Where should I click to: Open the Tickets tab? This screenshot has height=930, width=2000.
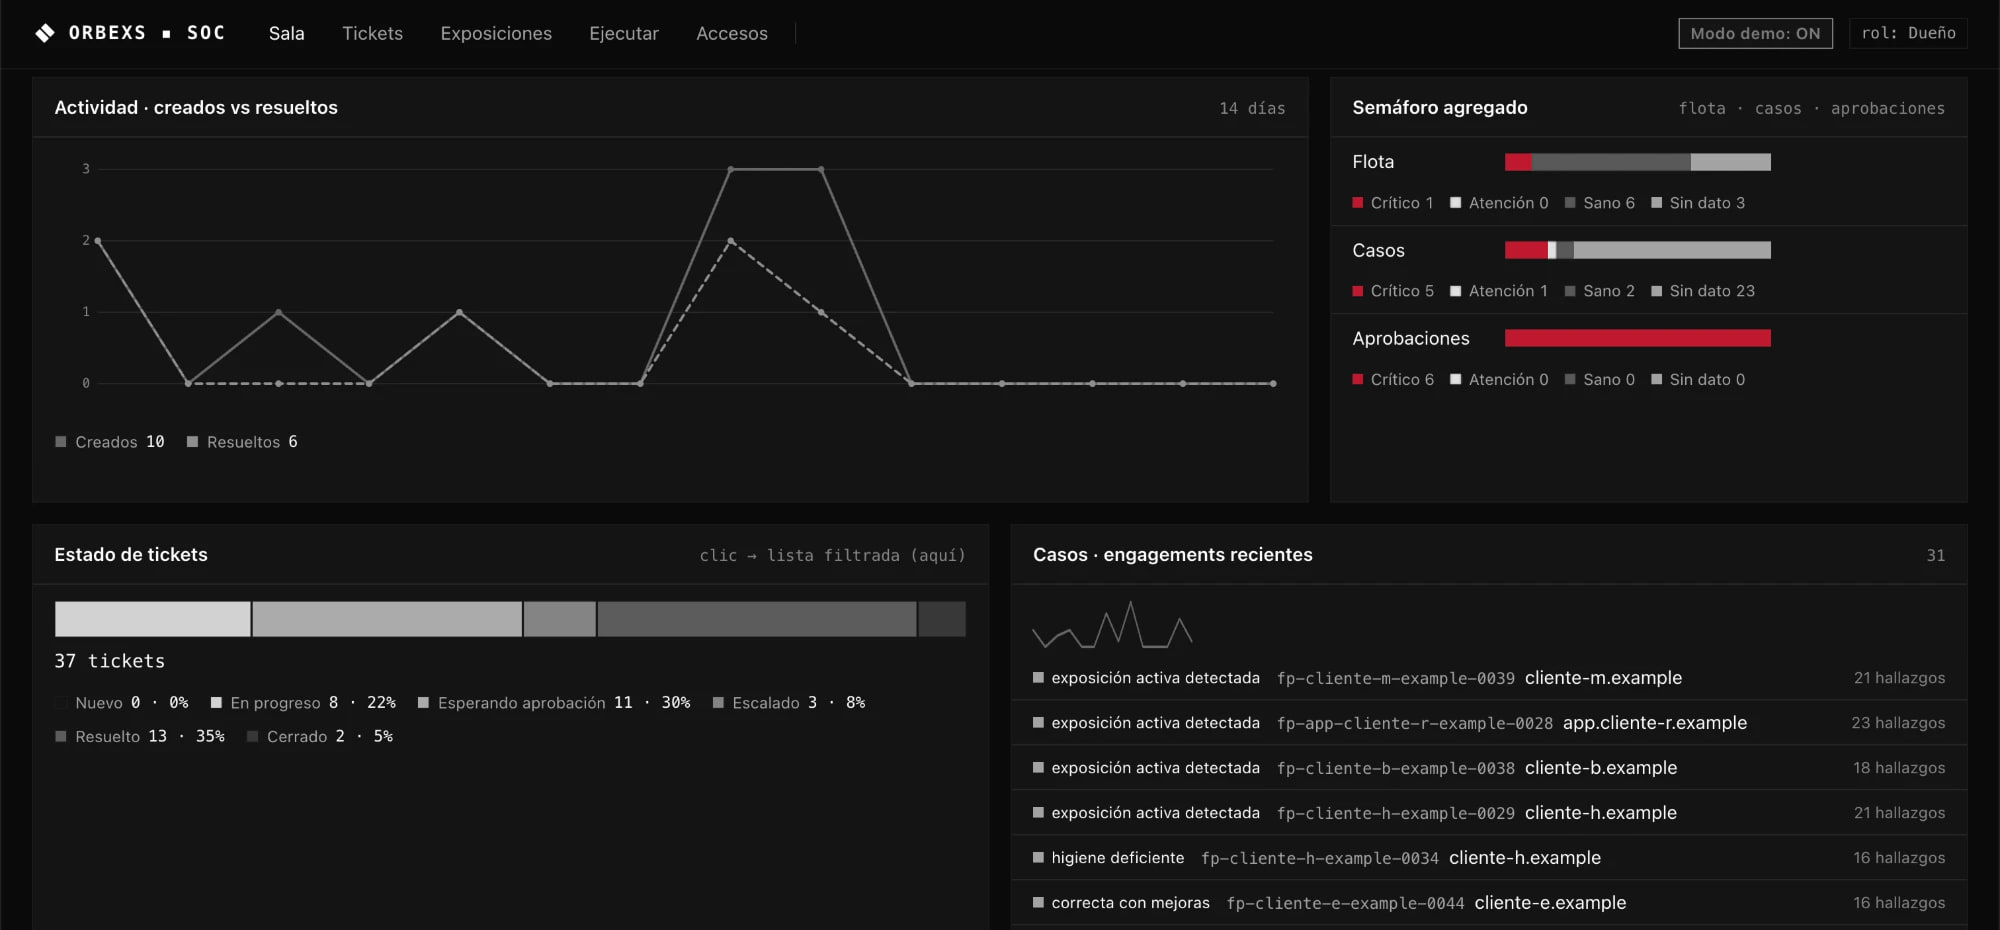[x=372, y=33]
